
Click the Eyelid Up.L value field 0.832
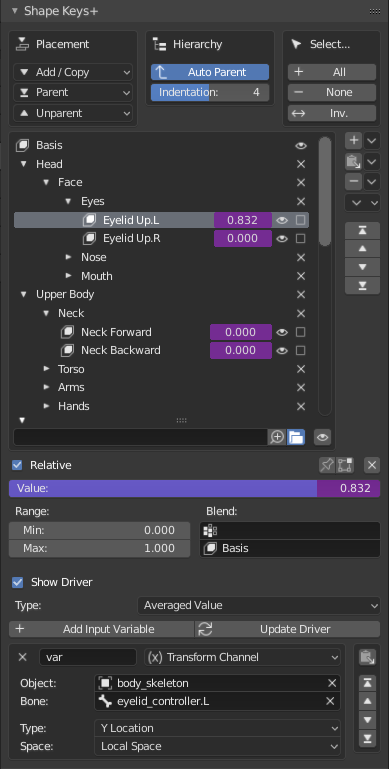[x=243, y=220]
